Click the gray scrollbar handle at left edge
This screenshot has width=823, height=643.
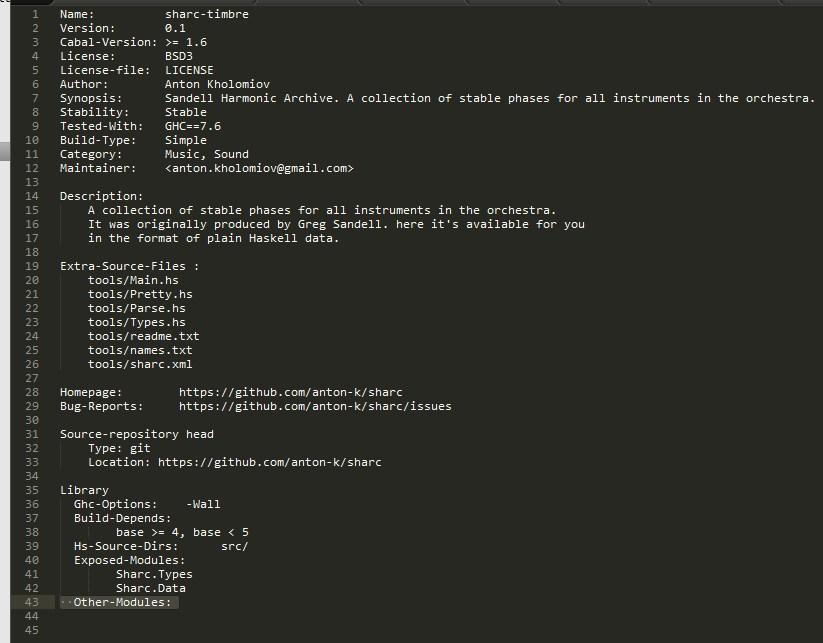coord(5,151)
